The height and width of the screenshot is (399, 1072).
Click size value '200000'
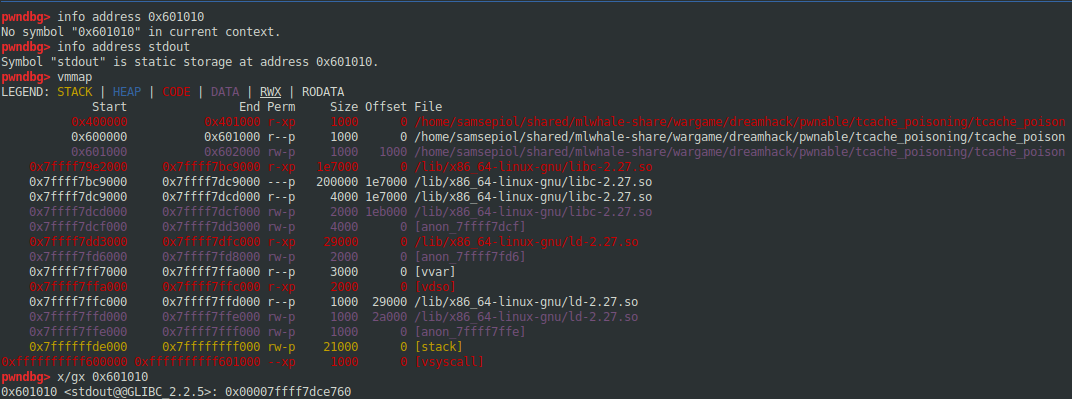(x=337, y=182)
